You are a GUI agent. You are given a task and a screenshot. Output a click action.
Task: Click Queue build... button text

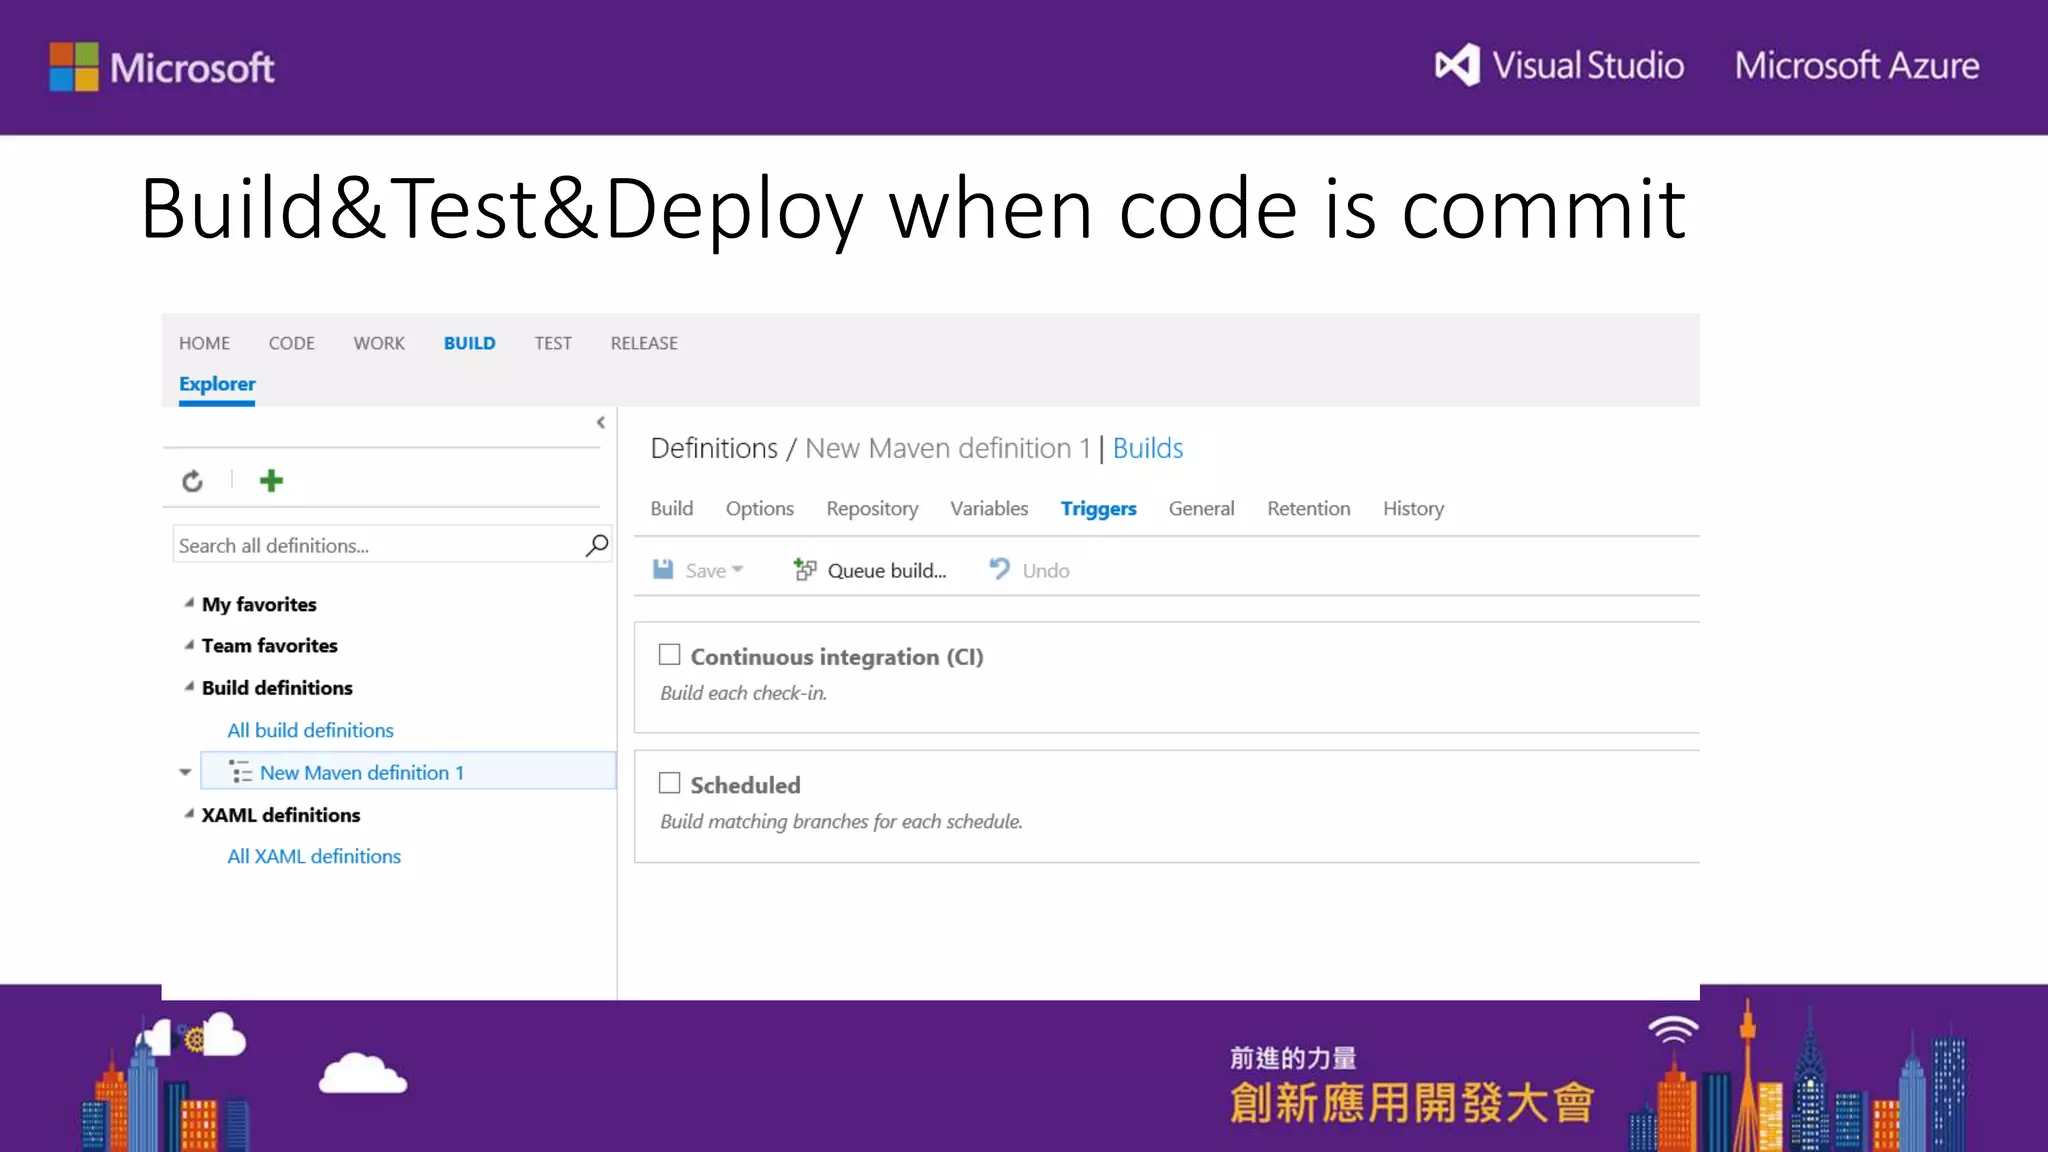pyautogui.click(x=887, y=570)
